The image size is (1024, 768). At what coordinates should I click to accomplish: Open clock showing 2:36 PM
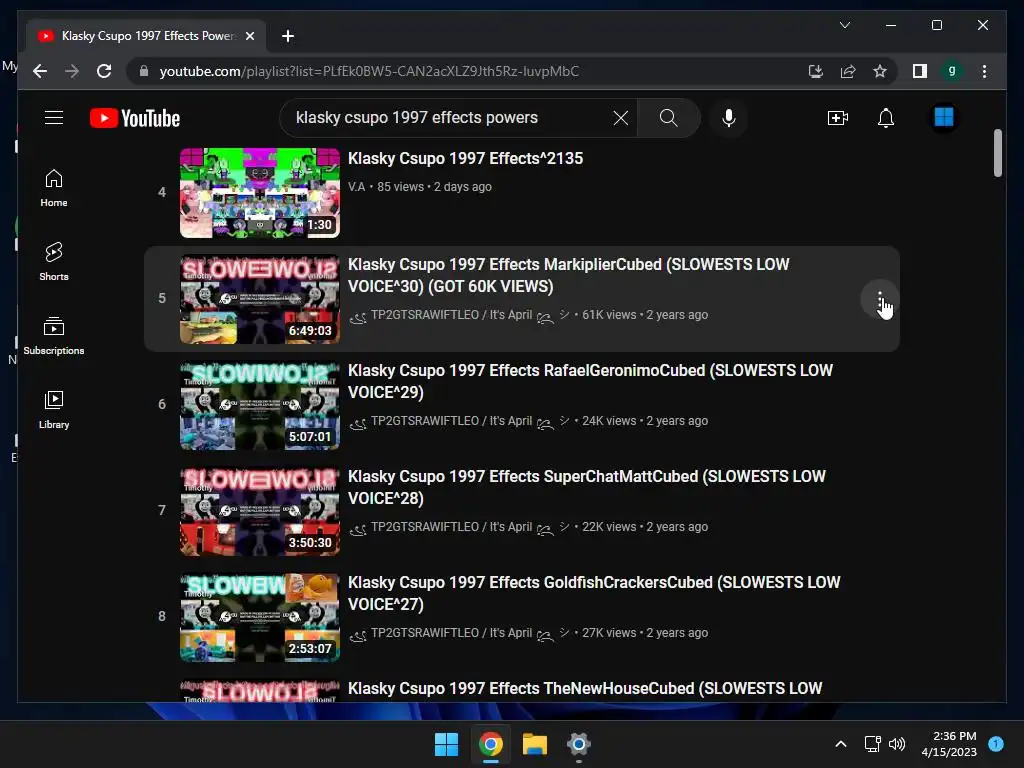(949, 744)
